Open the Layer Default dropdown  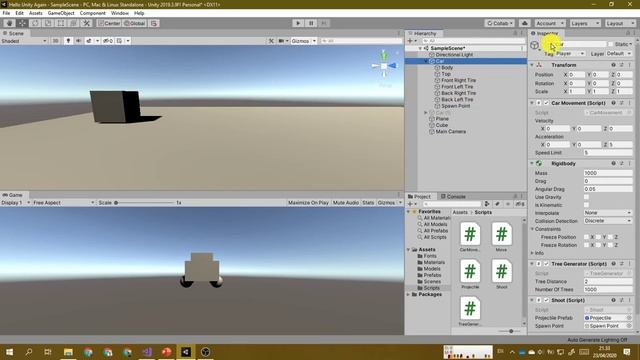click(x=619, y=53)
